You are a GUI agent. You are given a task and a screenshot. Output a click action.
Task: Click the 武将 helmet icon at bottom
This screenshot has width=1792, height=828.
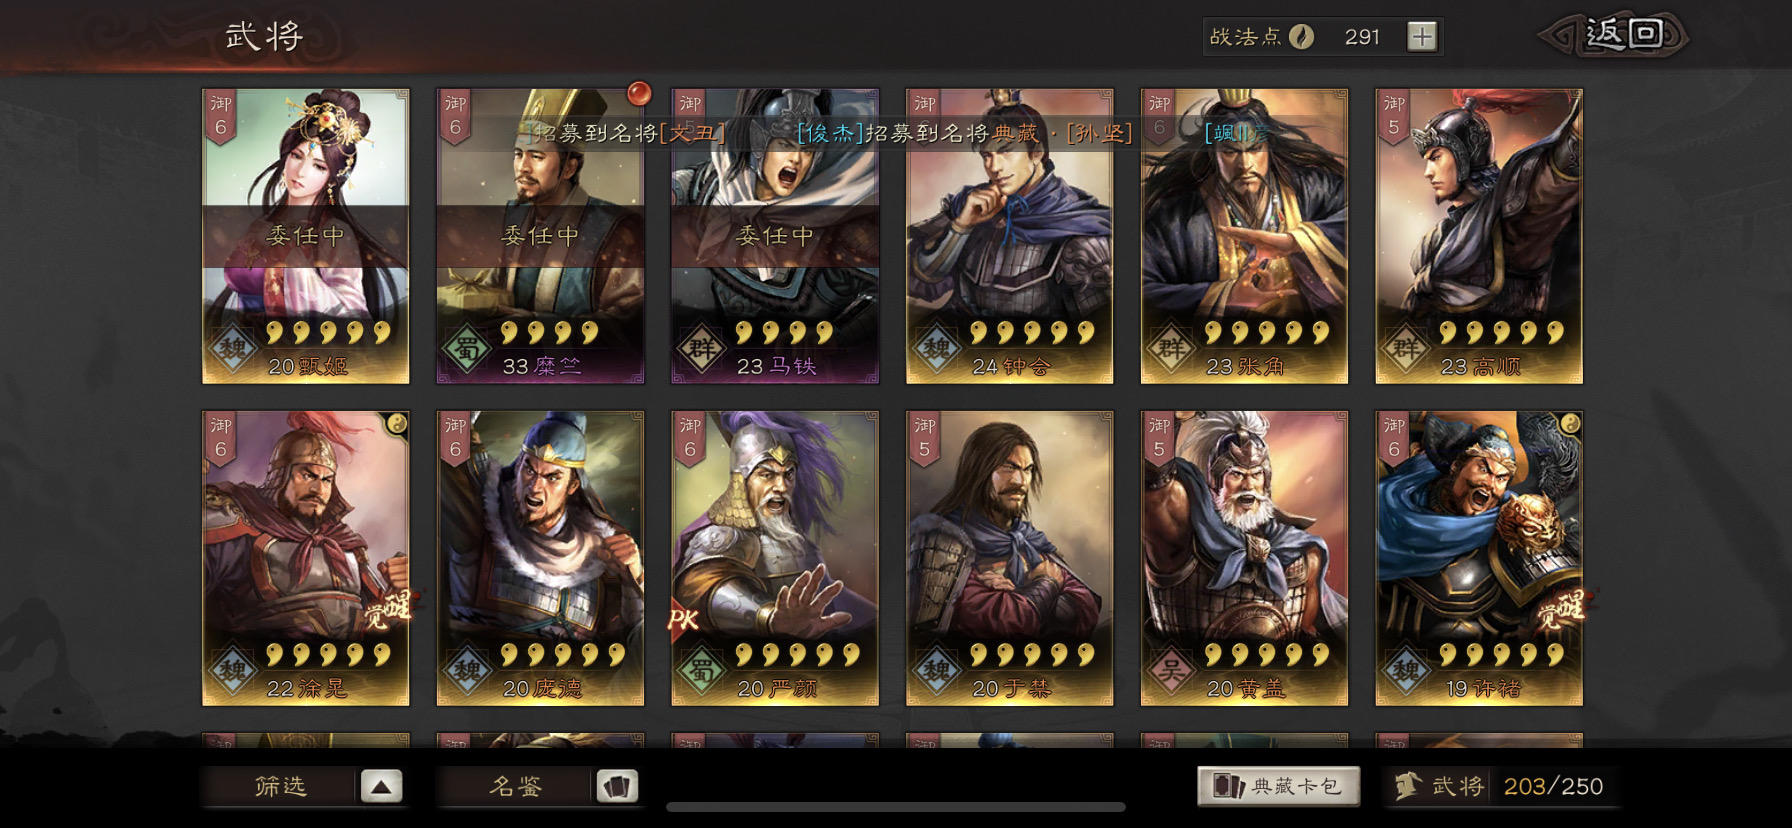click(1408, 787)
